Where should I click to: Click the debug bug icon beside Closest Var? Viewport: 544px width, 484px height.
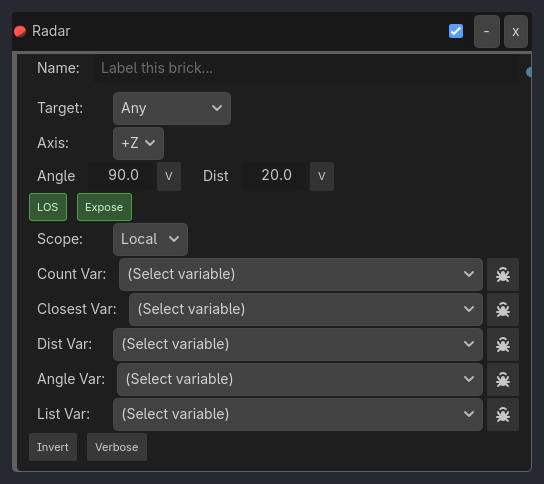(x=503, y=309)
